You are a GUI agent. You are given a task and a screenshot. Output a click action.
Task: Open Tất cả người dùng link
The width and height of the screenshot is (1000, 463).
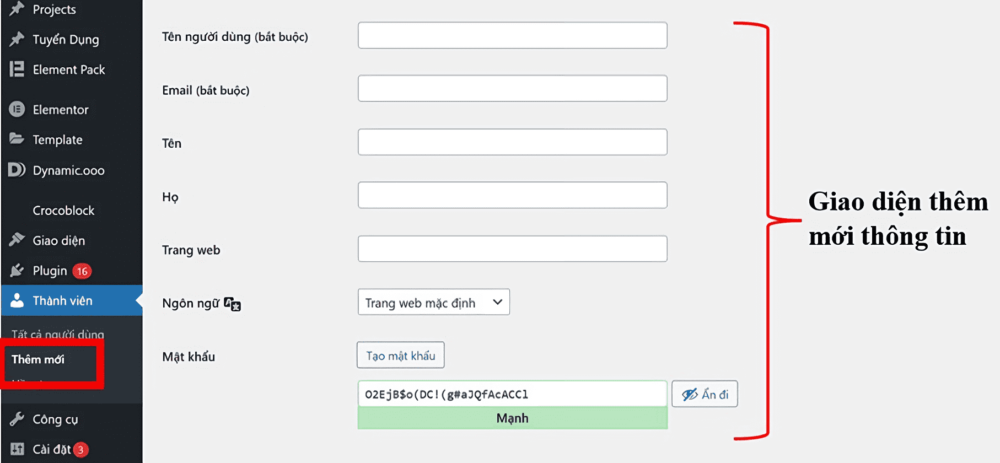[x=58, y=334]
